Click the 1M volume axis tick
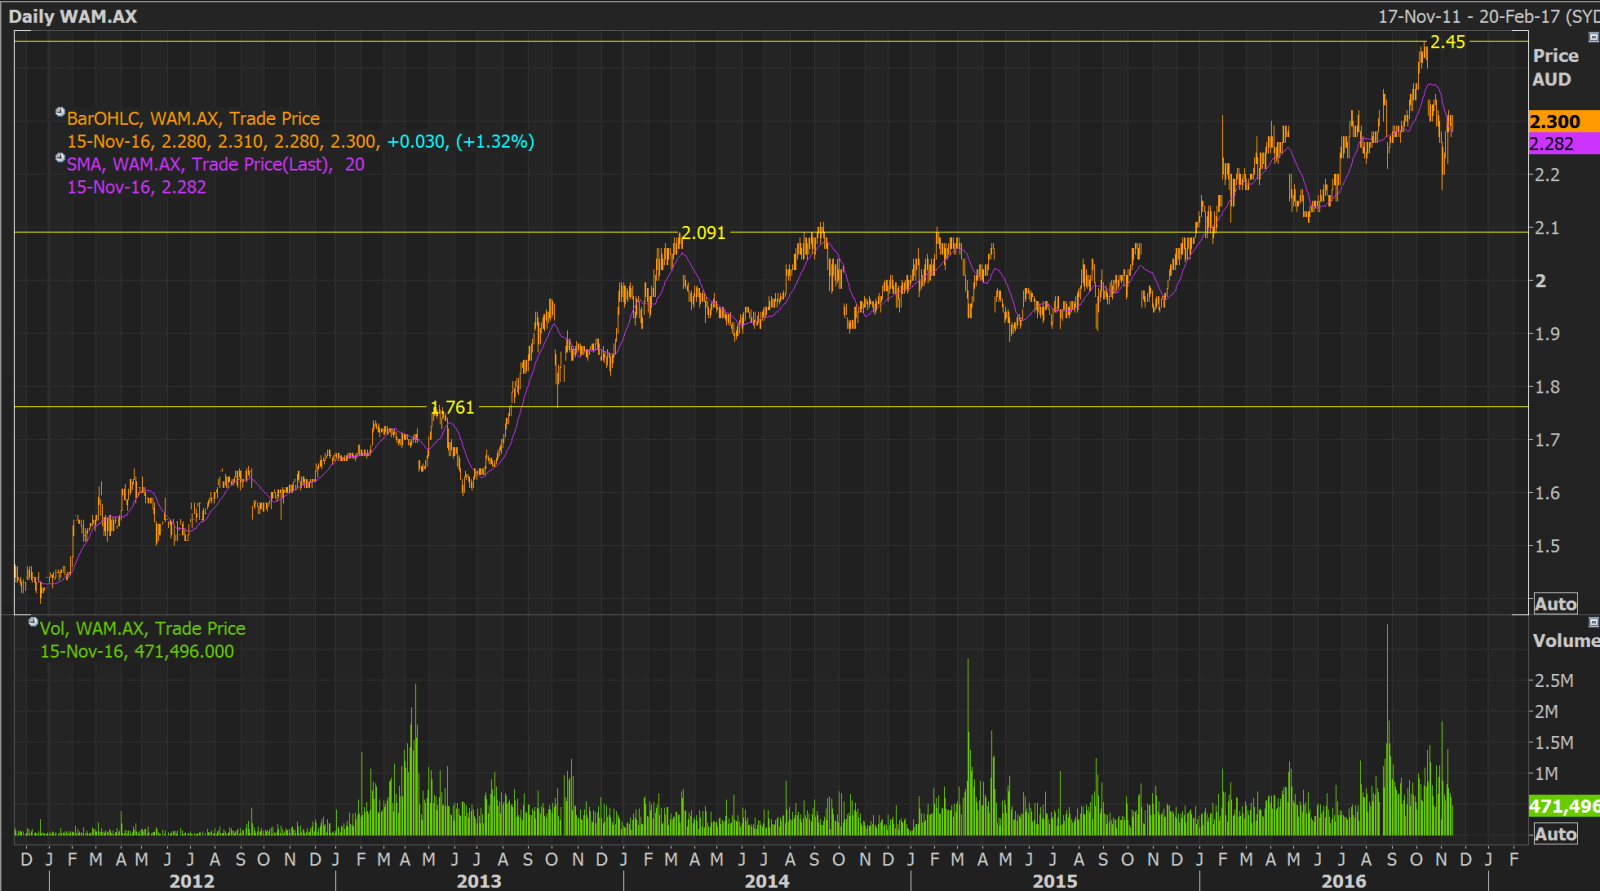This screenshot has height=891, width=1600. pos(1547,774)
